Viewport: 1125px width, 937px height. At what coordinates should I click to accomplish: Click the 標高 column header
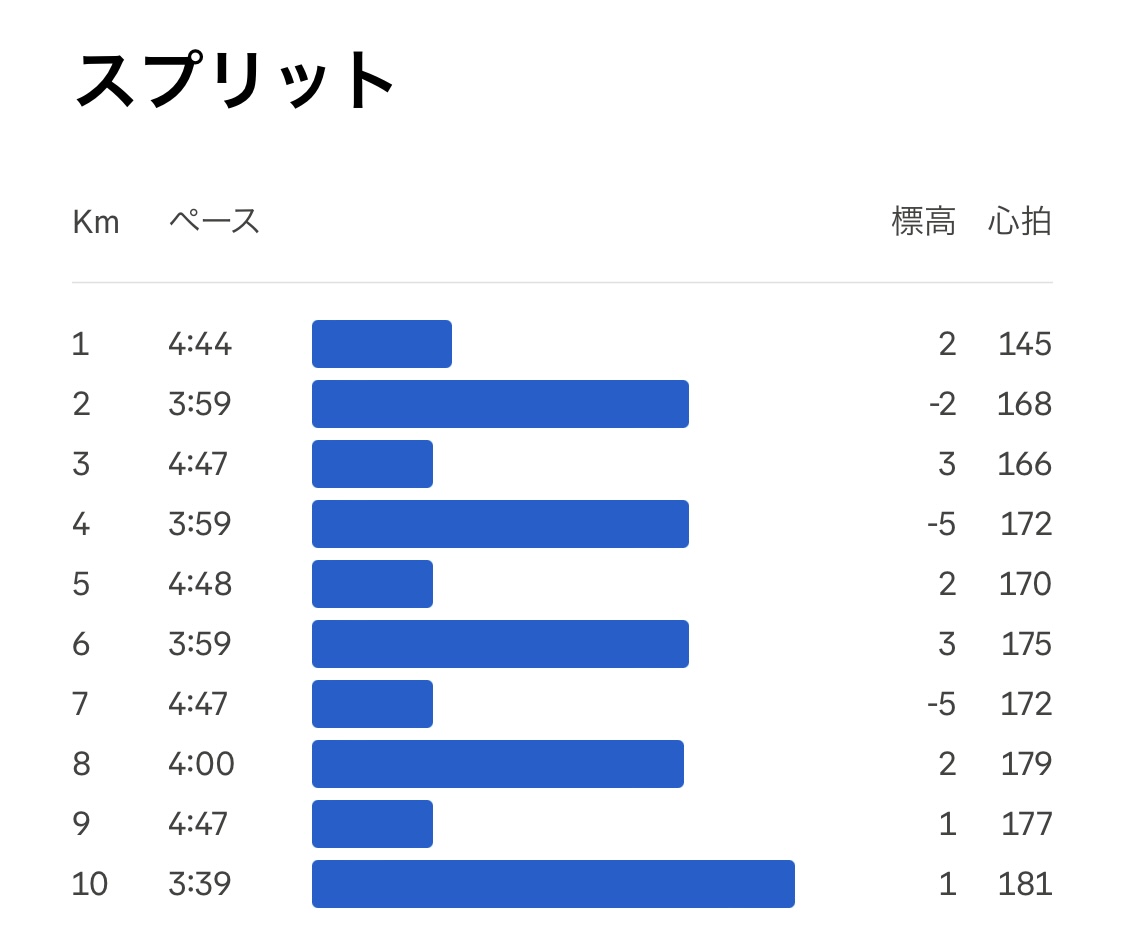pyautogui.click(x=923, y=221)
